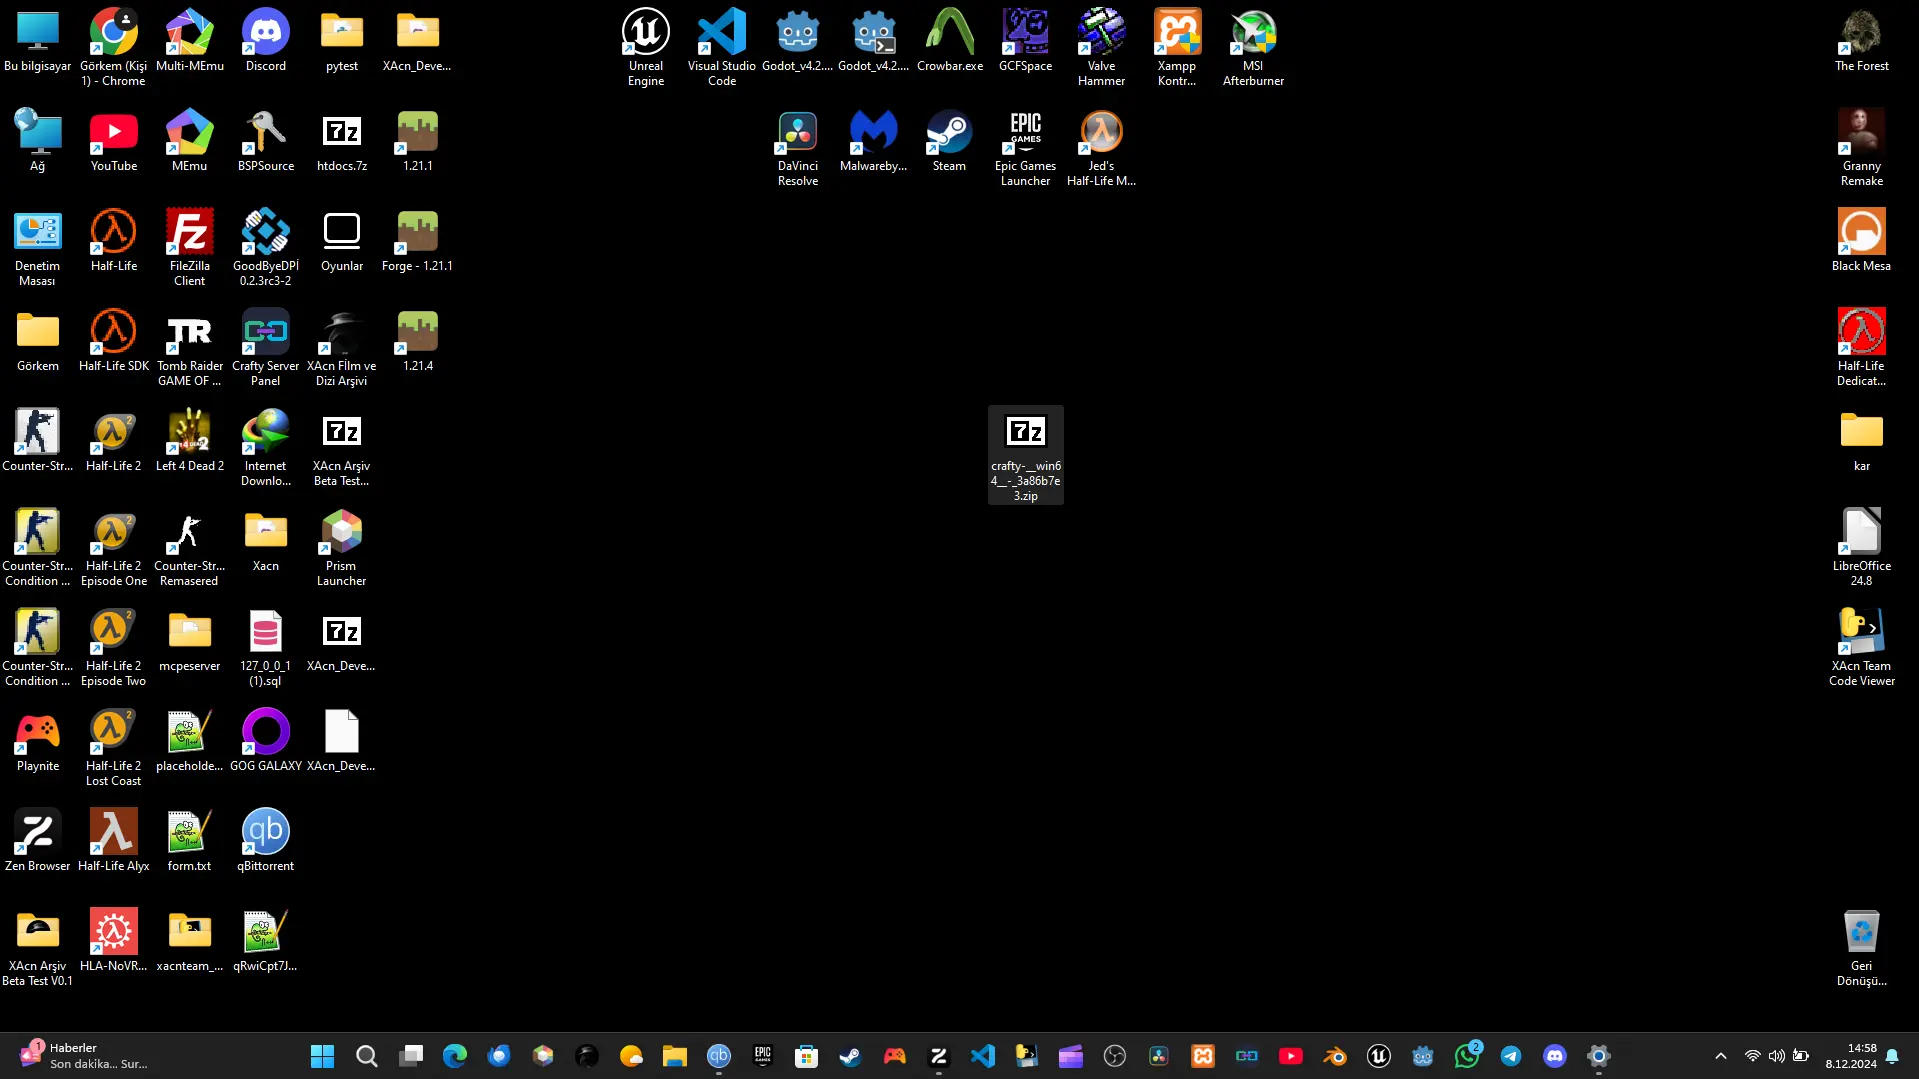Select the kar folder on desktop

[x=1861, y=440]
